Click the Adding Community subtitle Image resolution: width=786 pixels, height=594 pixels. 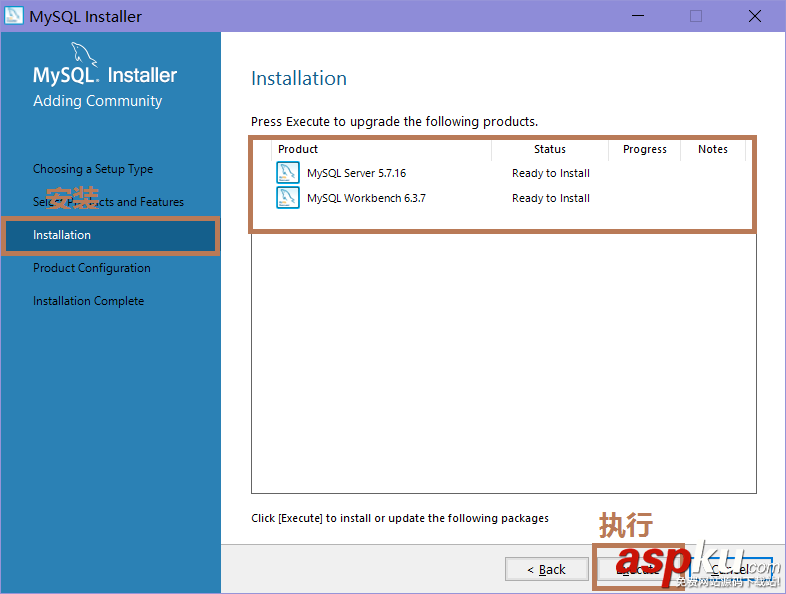point(98,101)
